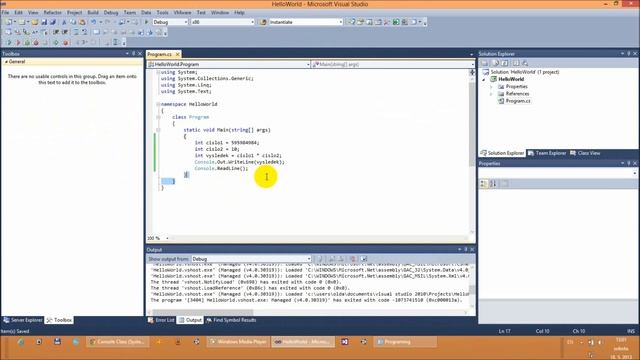Pin the Toolbox auto-hide pushpin
Image resolution: width=640 pixels, height=360 pixels.
pos(133,54)
